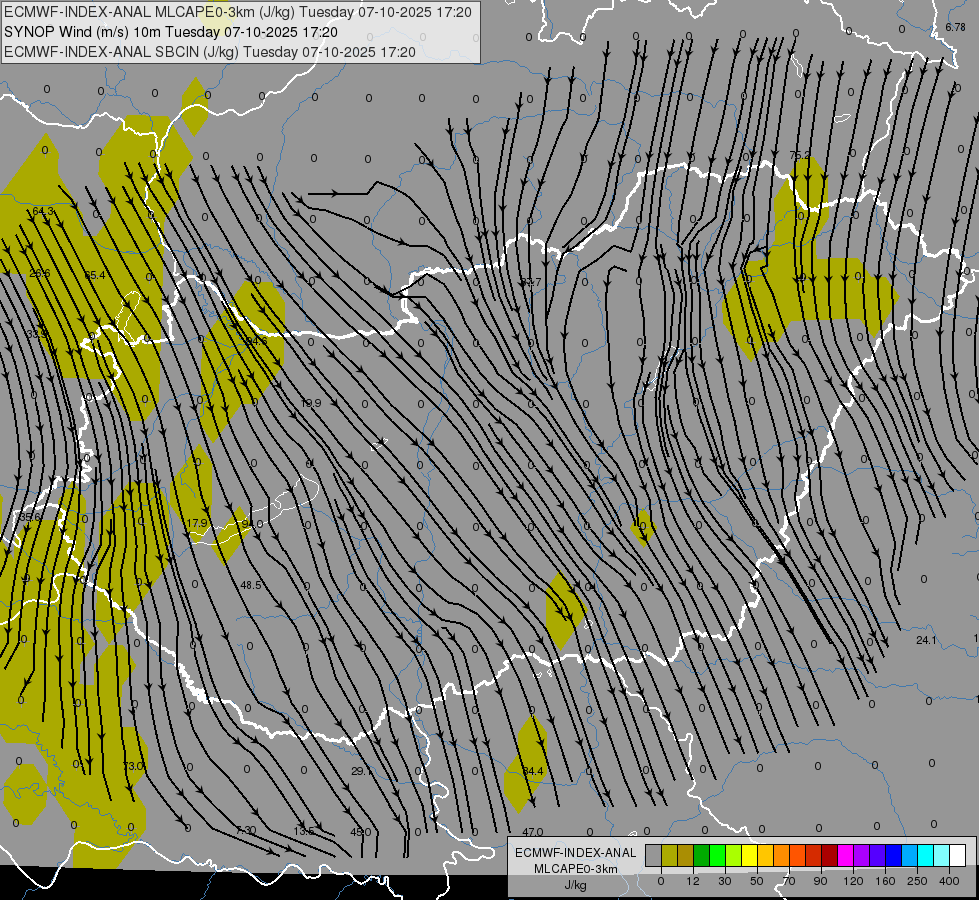Click the map value '84.6'
Image resolution: width=979 pixels, height=900 pixels.
(x=257, y=341)
